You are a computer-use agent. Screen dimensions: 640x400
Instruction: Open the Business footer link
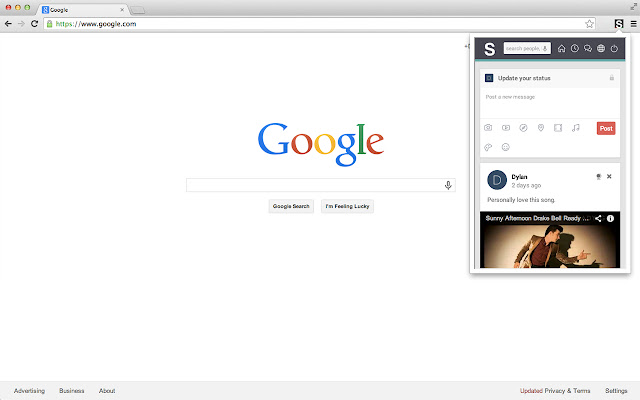coord(71,391)
